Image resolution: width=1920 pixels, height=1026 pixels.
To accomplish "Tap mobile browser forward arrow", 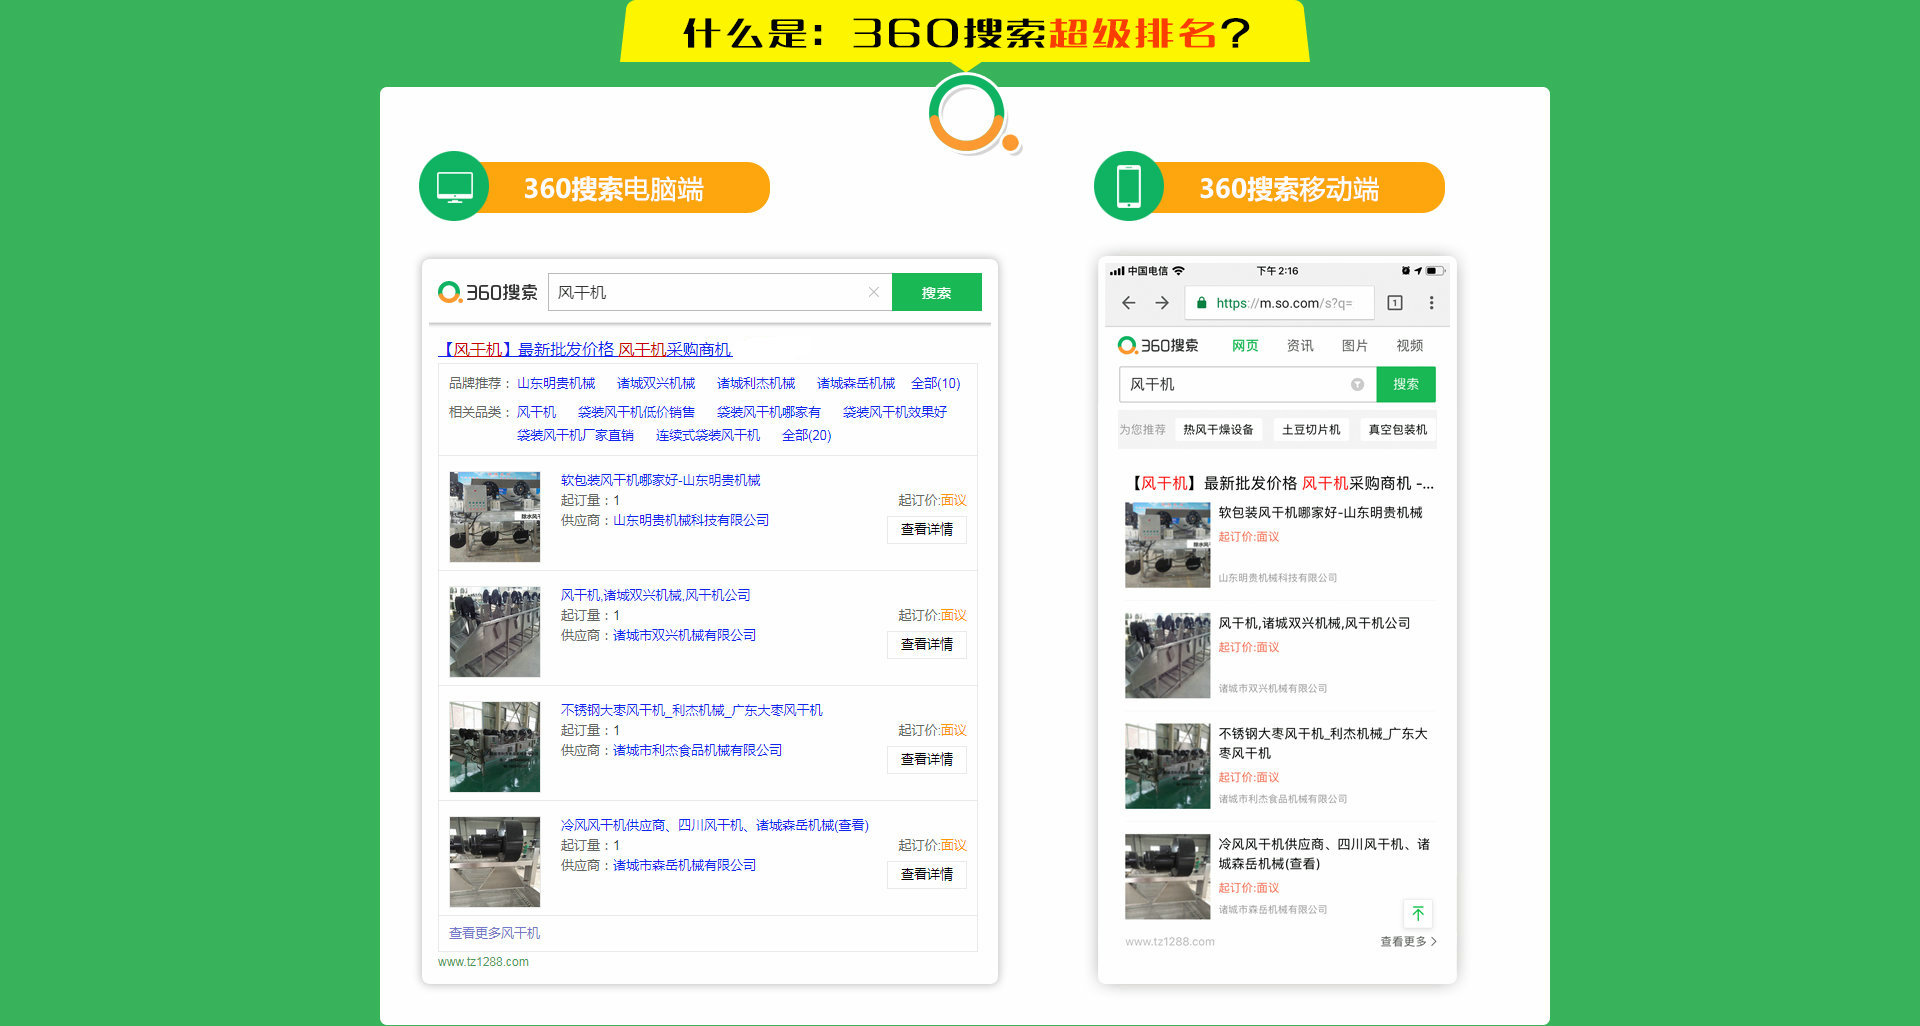I will (x=1162, y=303).
